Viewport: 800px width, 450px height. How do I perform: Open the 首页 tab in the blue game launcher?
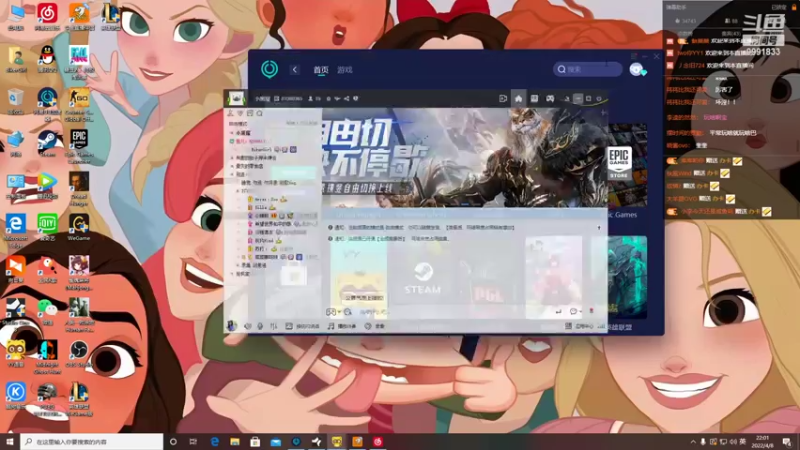click(x=321, y=70)
